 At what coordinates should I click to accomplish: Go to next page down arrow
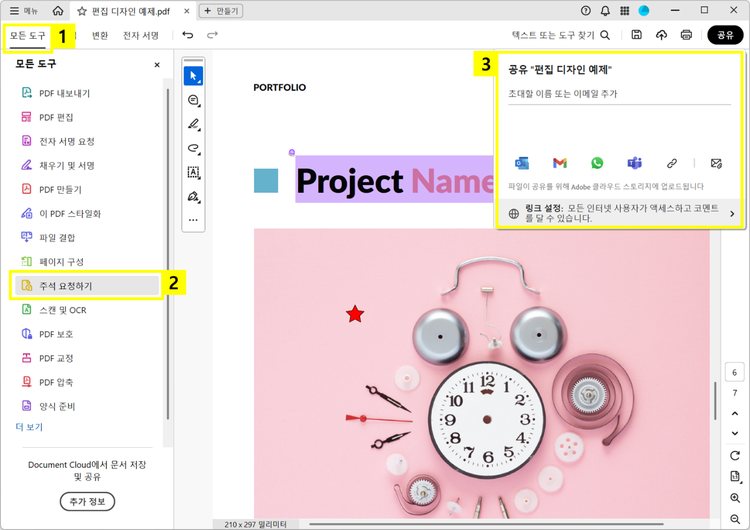pos(735,433)
